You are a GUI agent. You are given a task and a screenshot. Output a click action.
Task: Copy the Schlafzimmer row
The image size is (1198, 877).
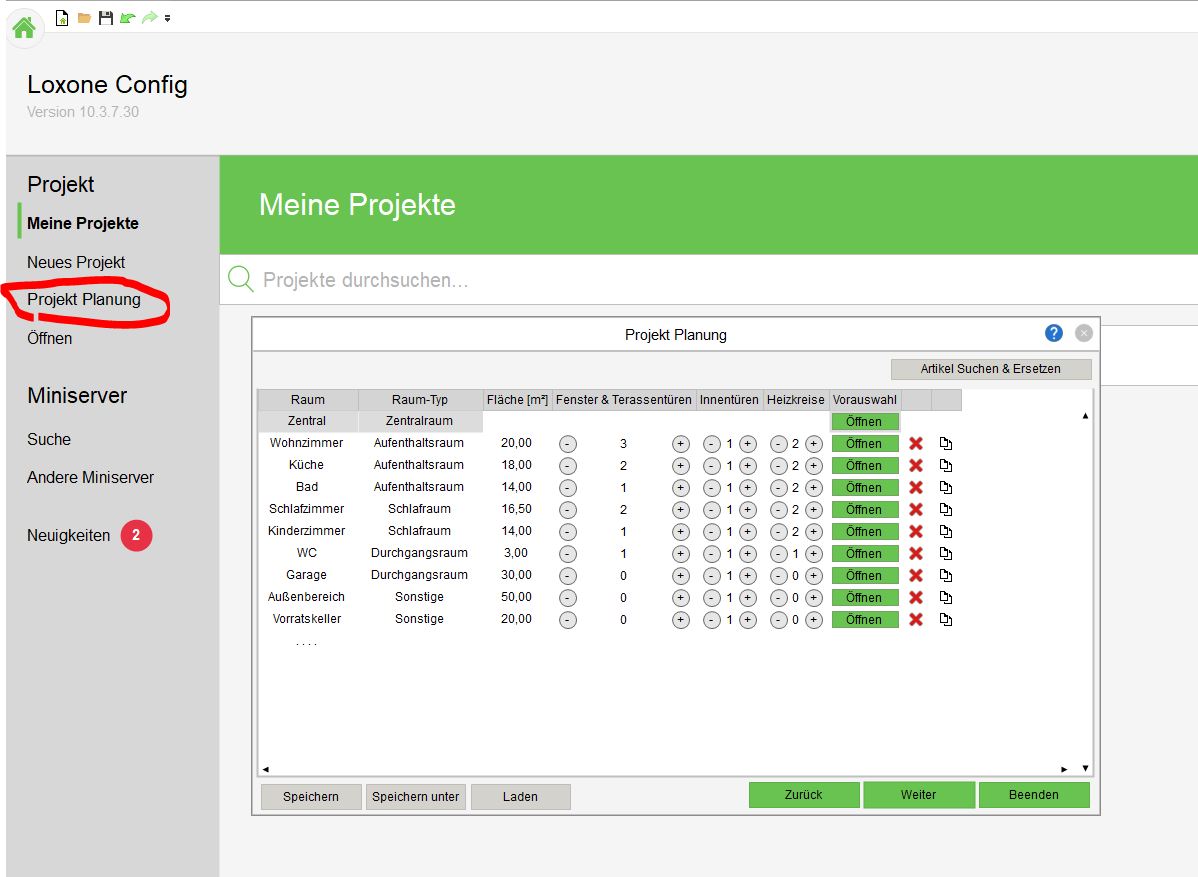point(946,510)
